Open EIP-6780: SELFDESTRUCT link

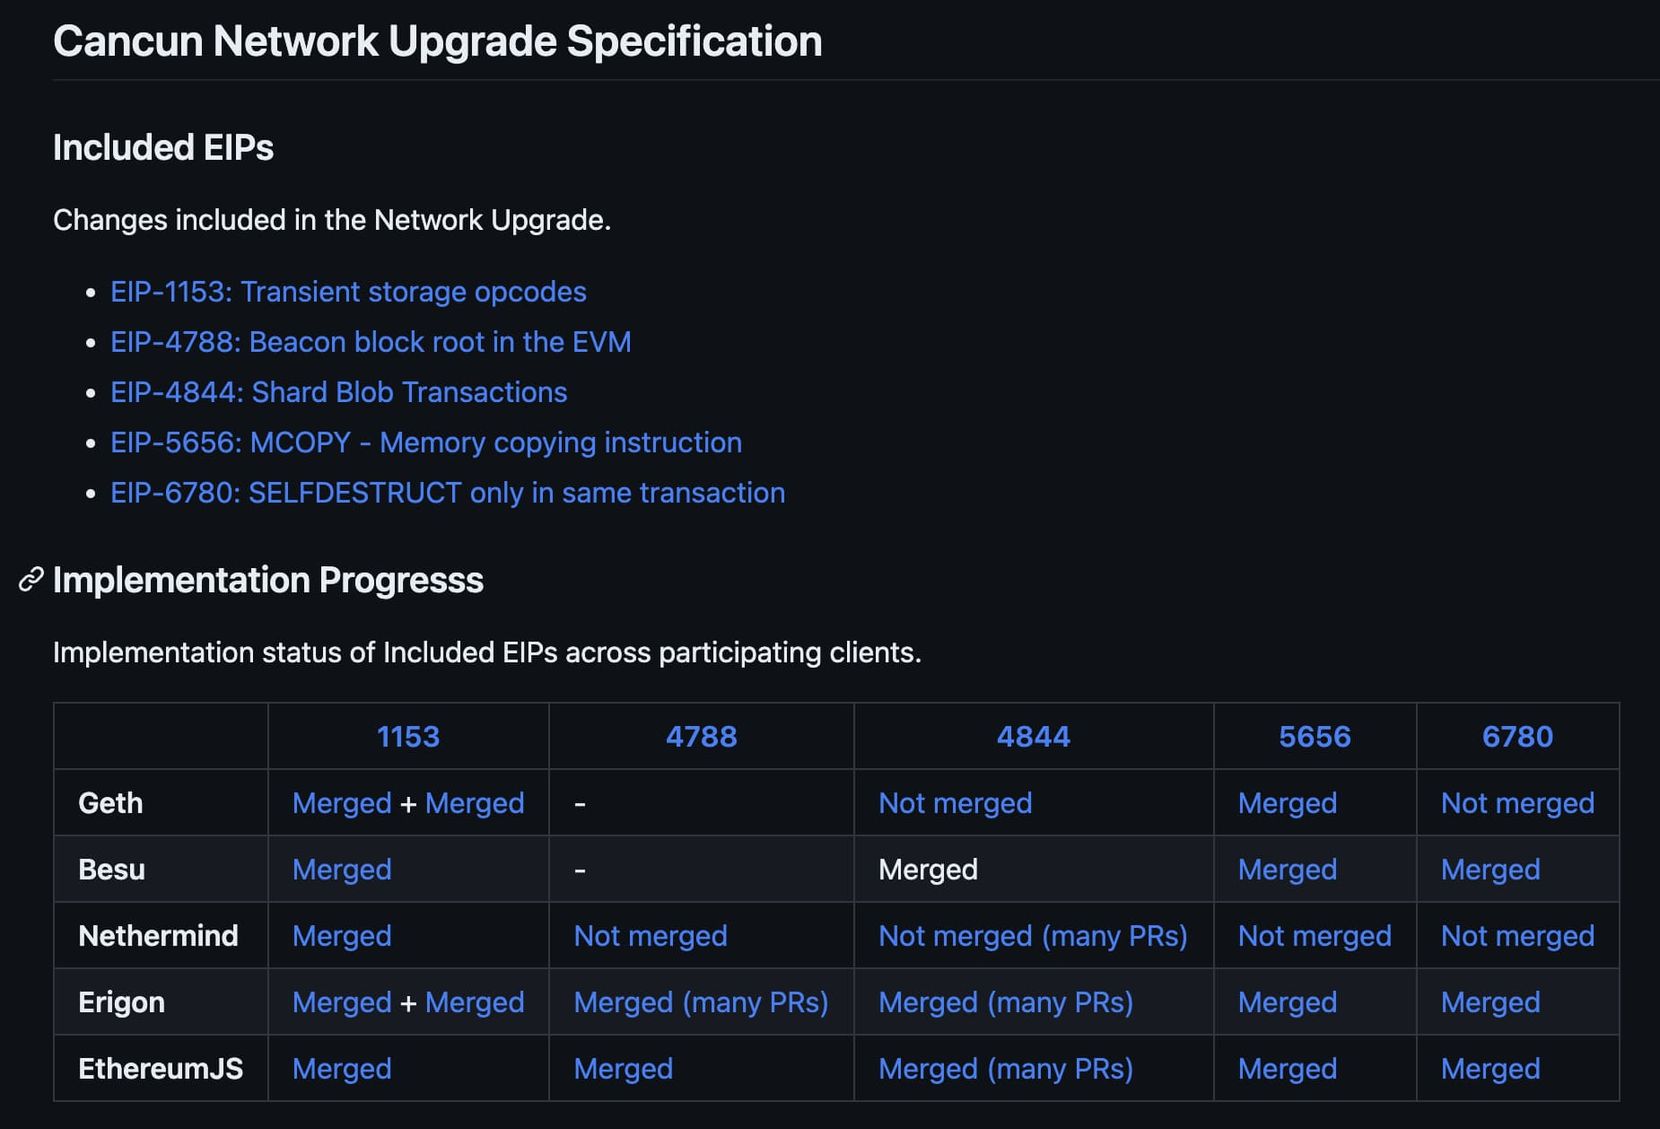coord(447,493)
